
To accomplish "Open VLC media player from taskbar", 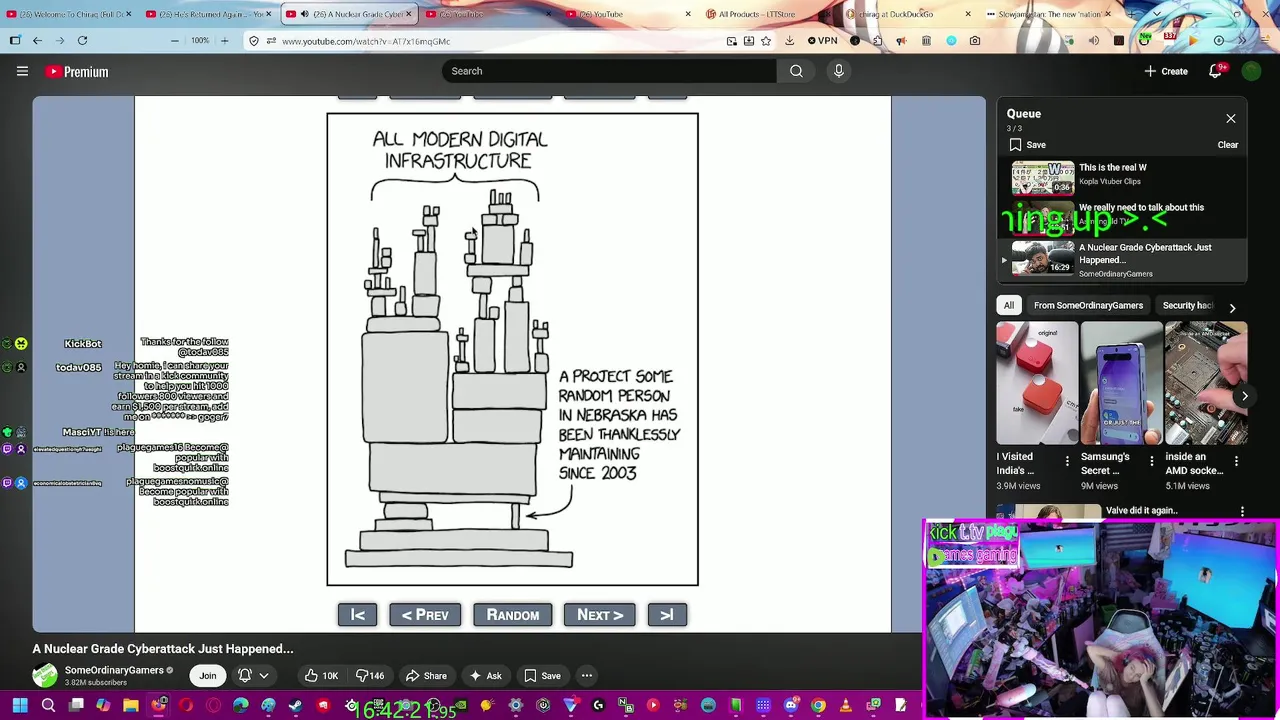I will 846,706.
